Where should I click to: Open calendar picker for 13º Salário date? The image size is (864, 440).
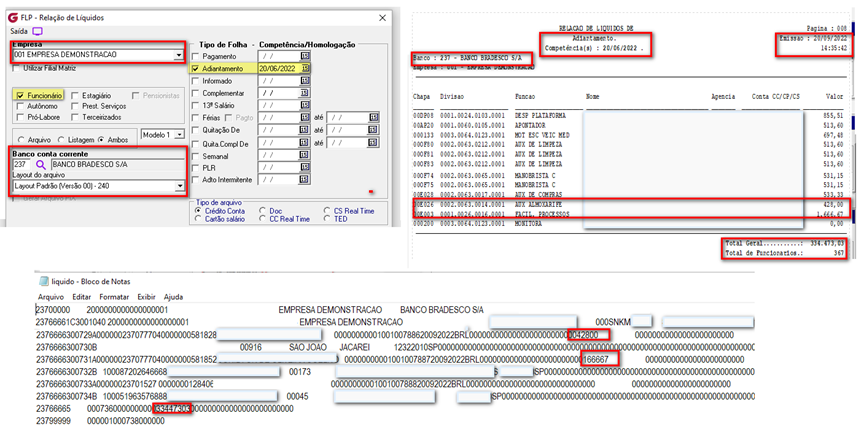pos(305,105)
